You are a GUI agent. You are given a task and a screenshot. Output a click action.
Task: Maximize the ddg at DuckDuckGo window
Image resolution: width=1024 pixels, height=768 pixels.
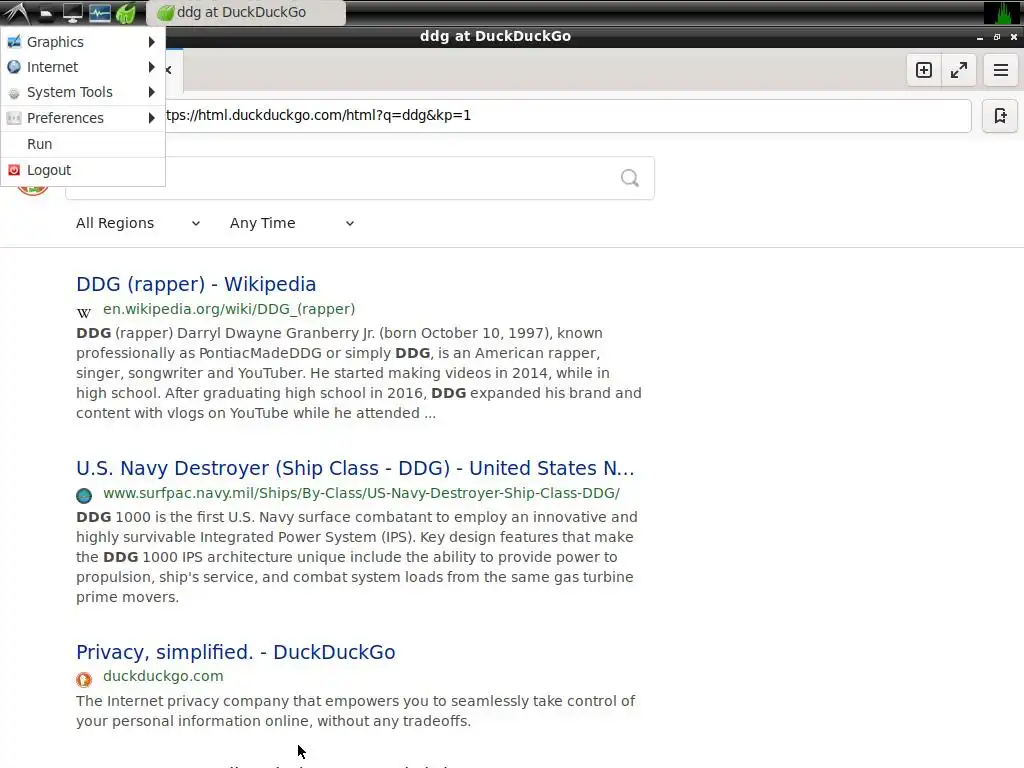click(x=997, y=37)
